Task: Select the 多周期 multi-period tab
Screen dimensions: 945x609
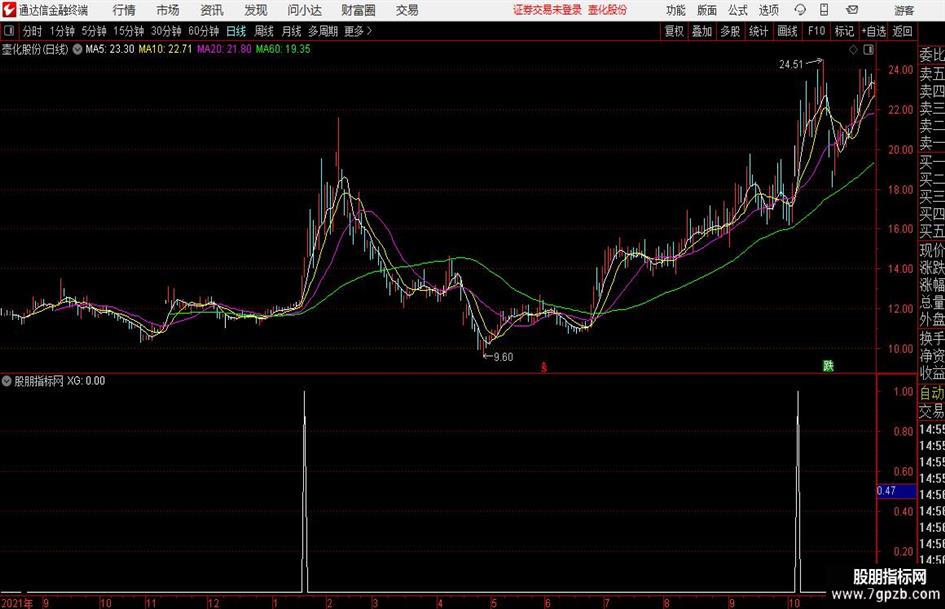Action: pos(323,31)
